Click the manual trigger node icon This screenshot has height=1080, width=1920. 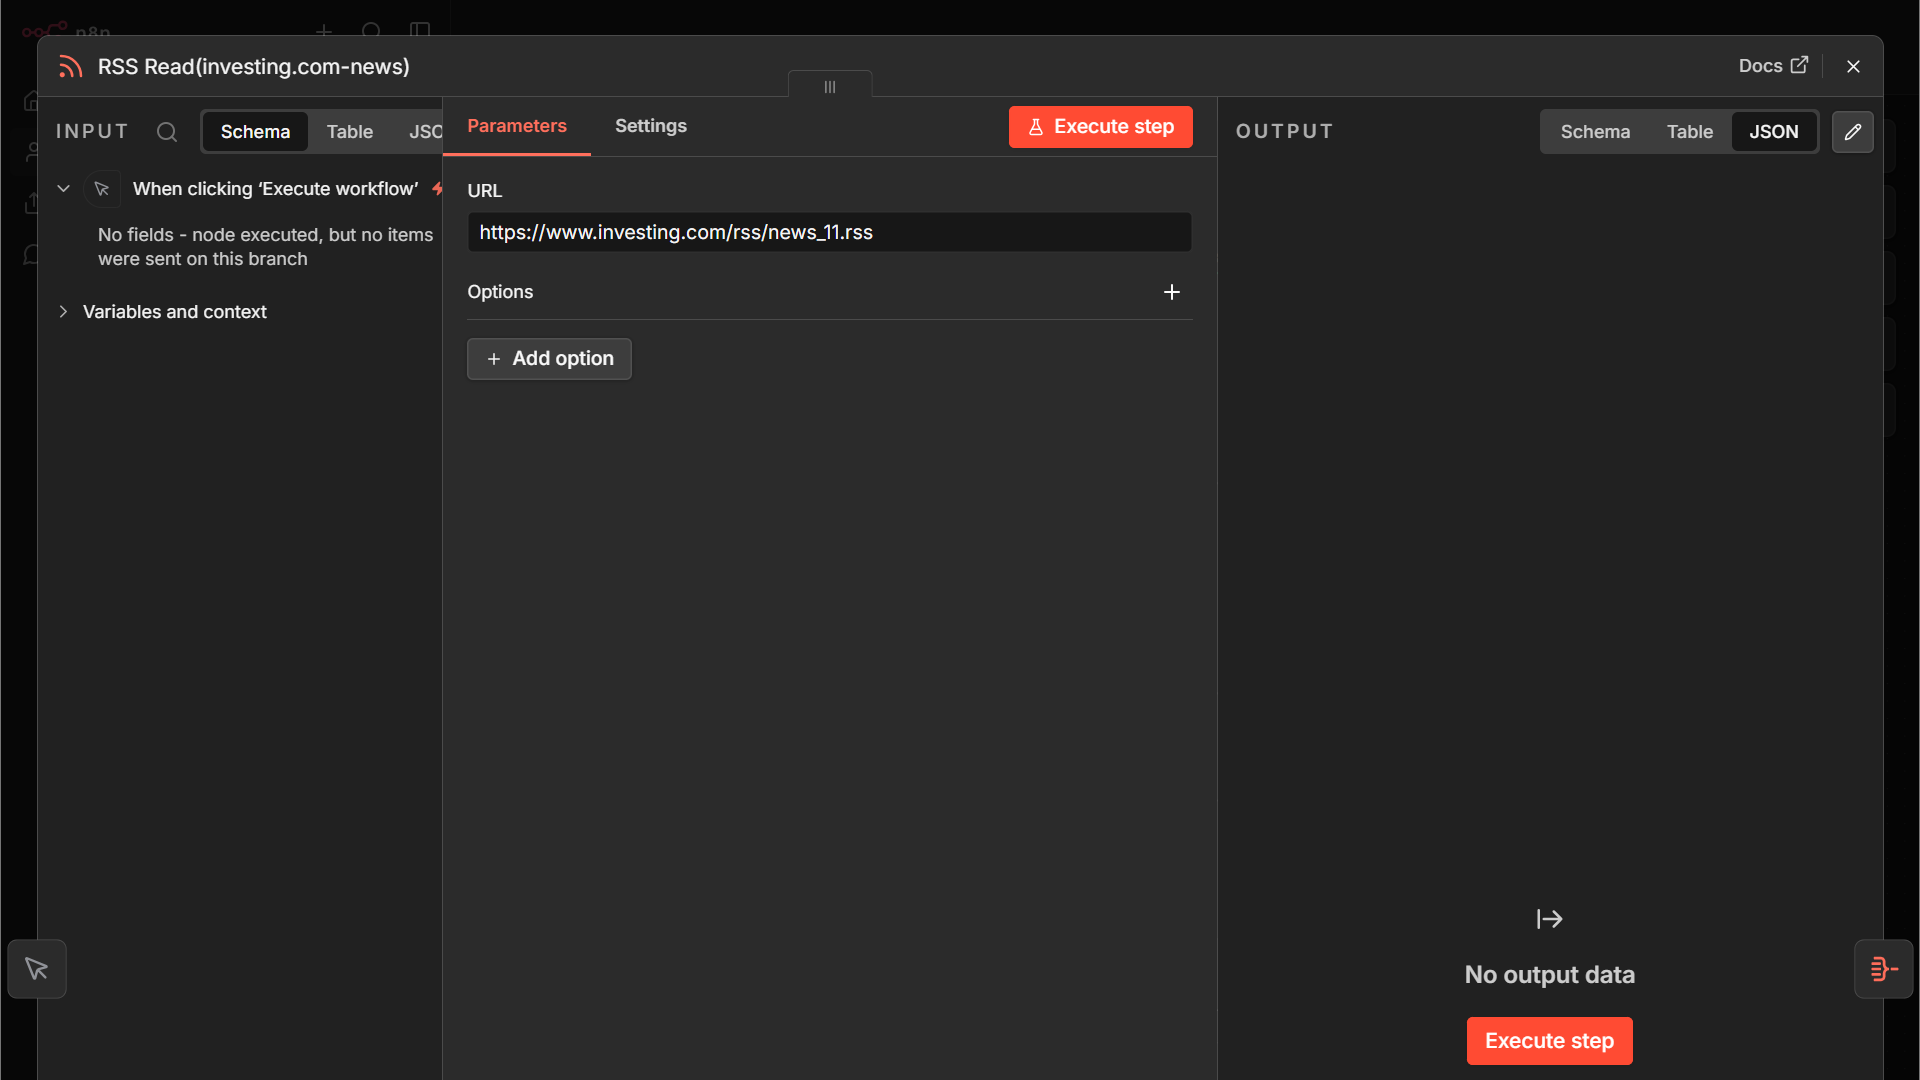point(102,189)
